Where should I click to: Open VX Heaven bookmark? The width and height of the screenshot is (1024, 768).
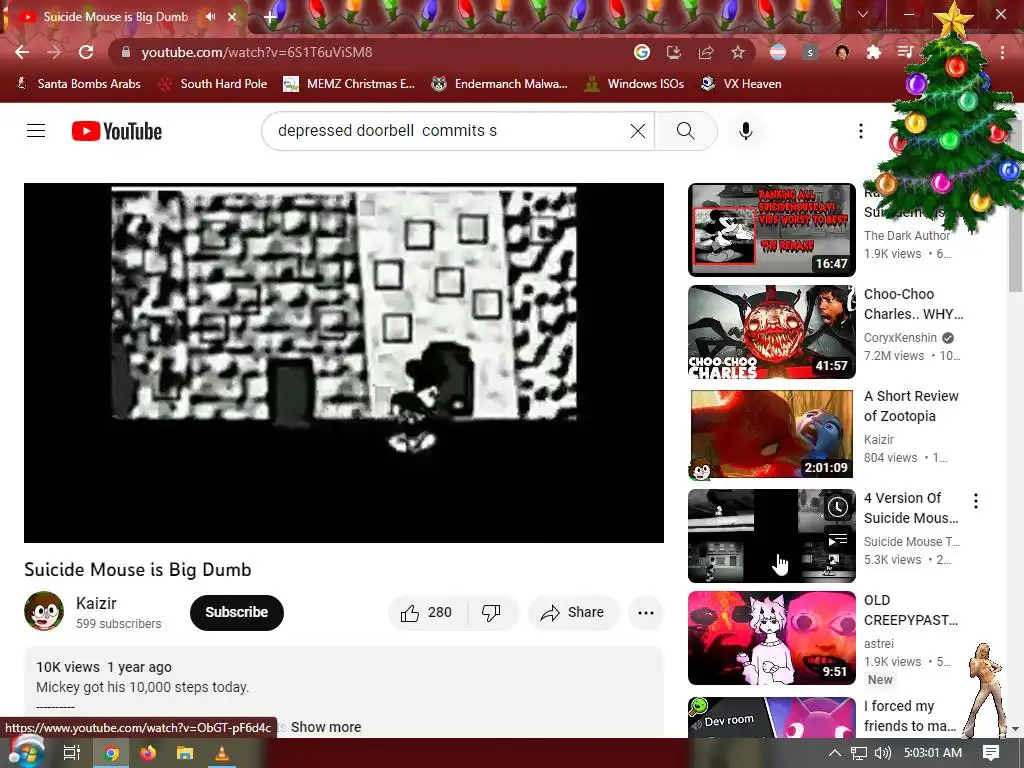tap(741, 84)
